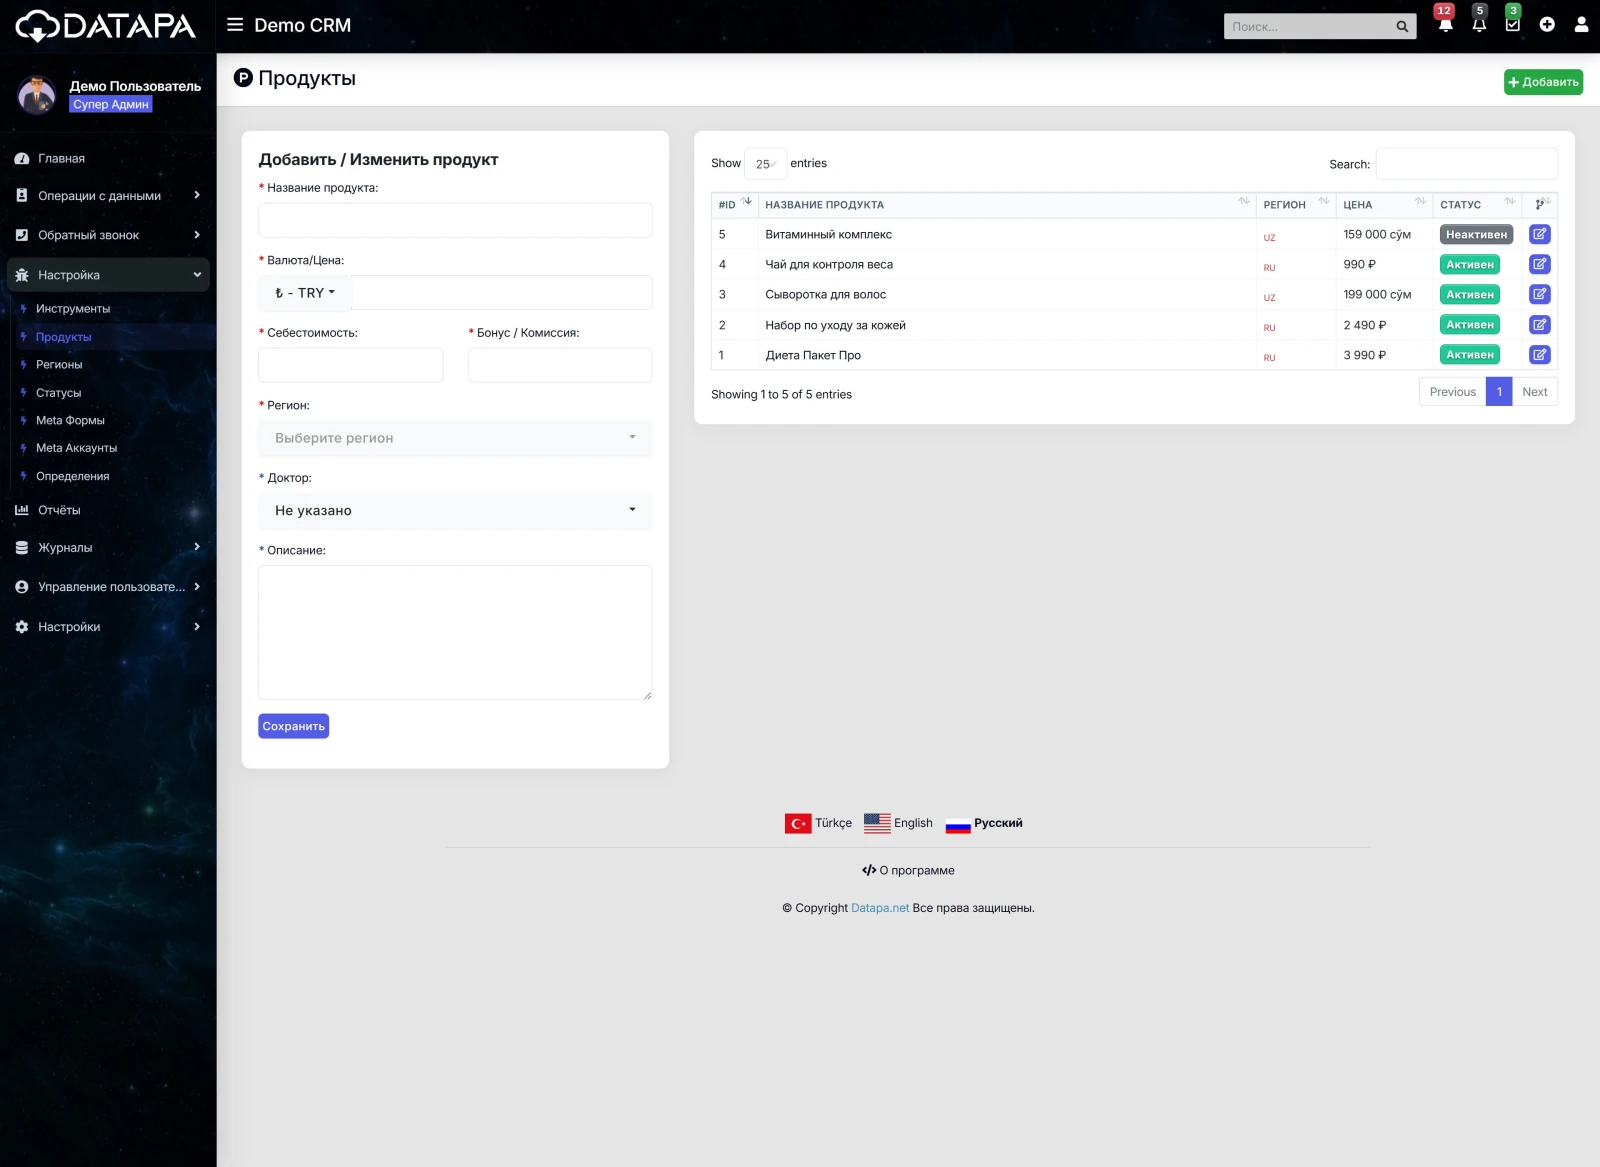Click the actions column header icon
This screenshot has height=1167, width=1600.
pyautogui.click(x=1540, y=205)
